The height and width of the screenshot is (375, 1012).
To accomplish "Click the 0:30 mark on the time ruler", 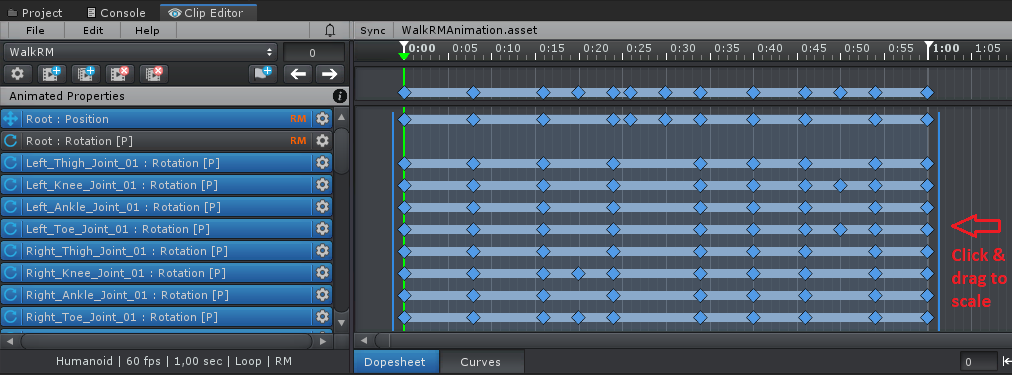I will point(682,48).
